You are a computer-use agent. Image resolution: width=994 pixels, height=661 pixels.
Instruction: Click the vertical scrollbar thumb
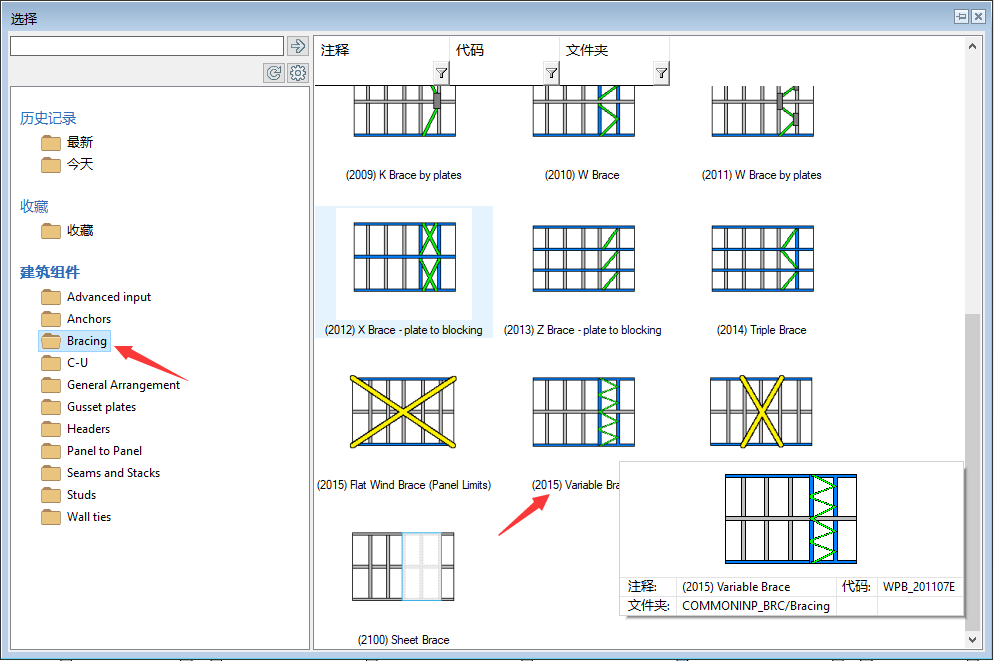tap(972, 472)
